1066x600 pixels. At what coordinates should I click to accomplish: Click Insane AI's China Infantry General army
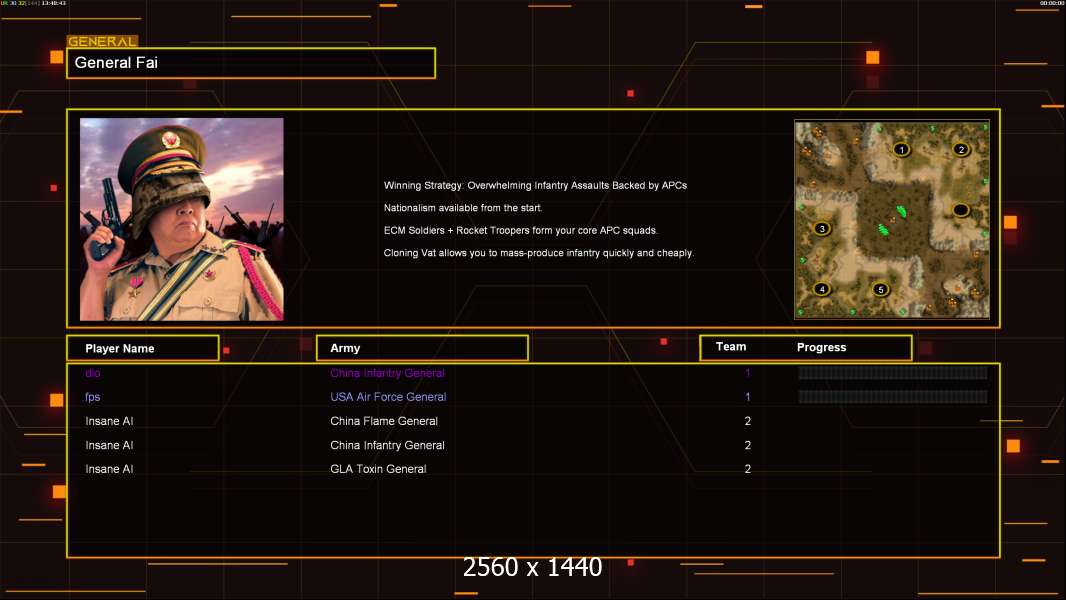click(387, 445)
